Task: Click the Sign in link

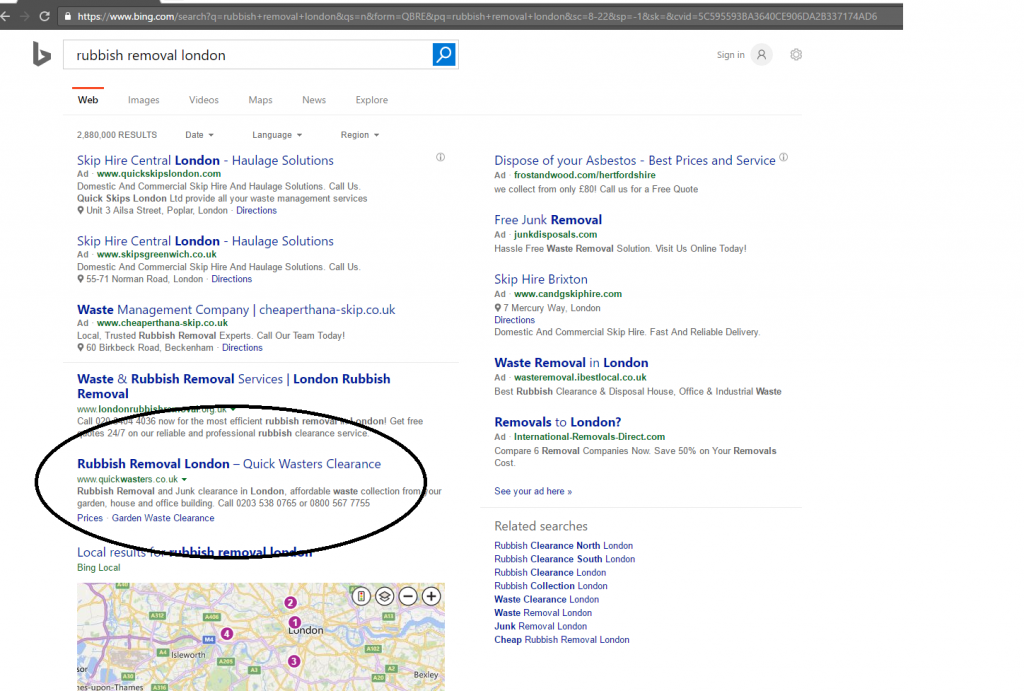Action: click(x=730, y=55)
